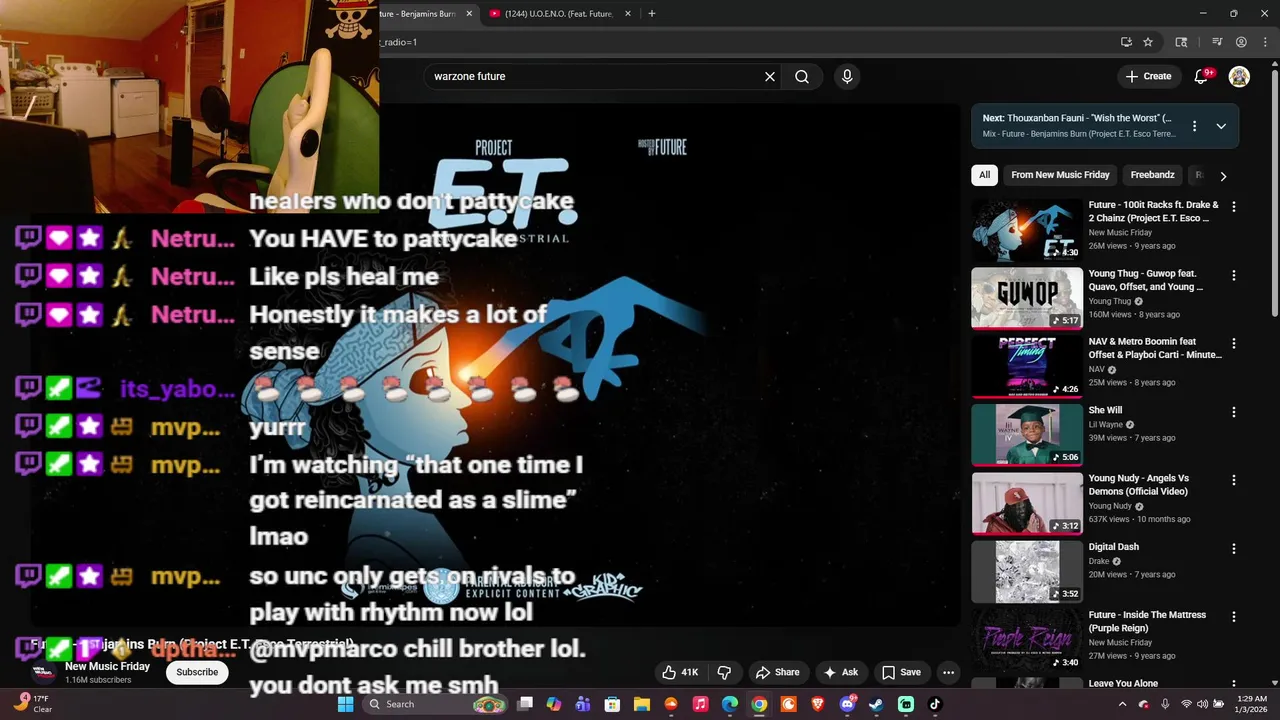Open Microsoft Teams from the taskbar
1280x720 pixels.
[x=583, y=704]
